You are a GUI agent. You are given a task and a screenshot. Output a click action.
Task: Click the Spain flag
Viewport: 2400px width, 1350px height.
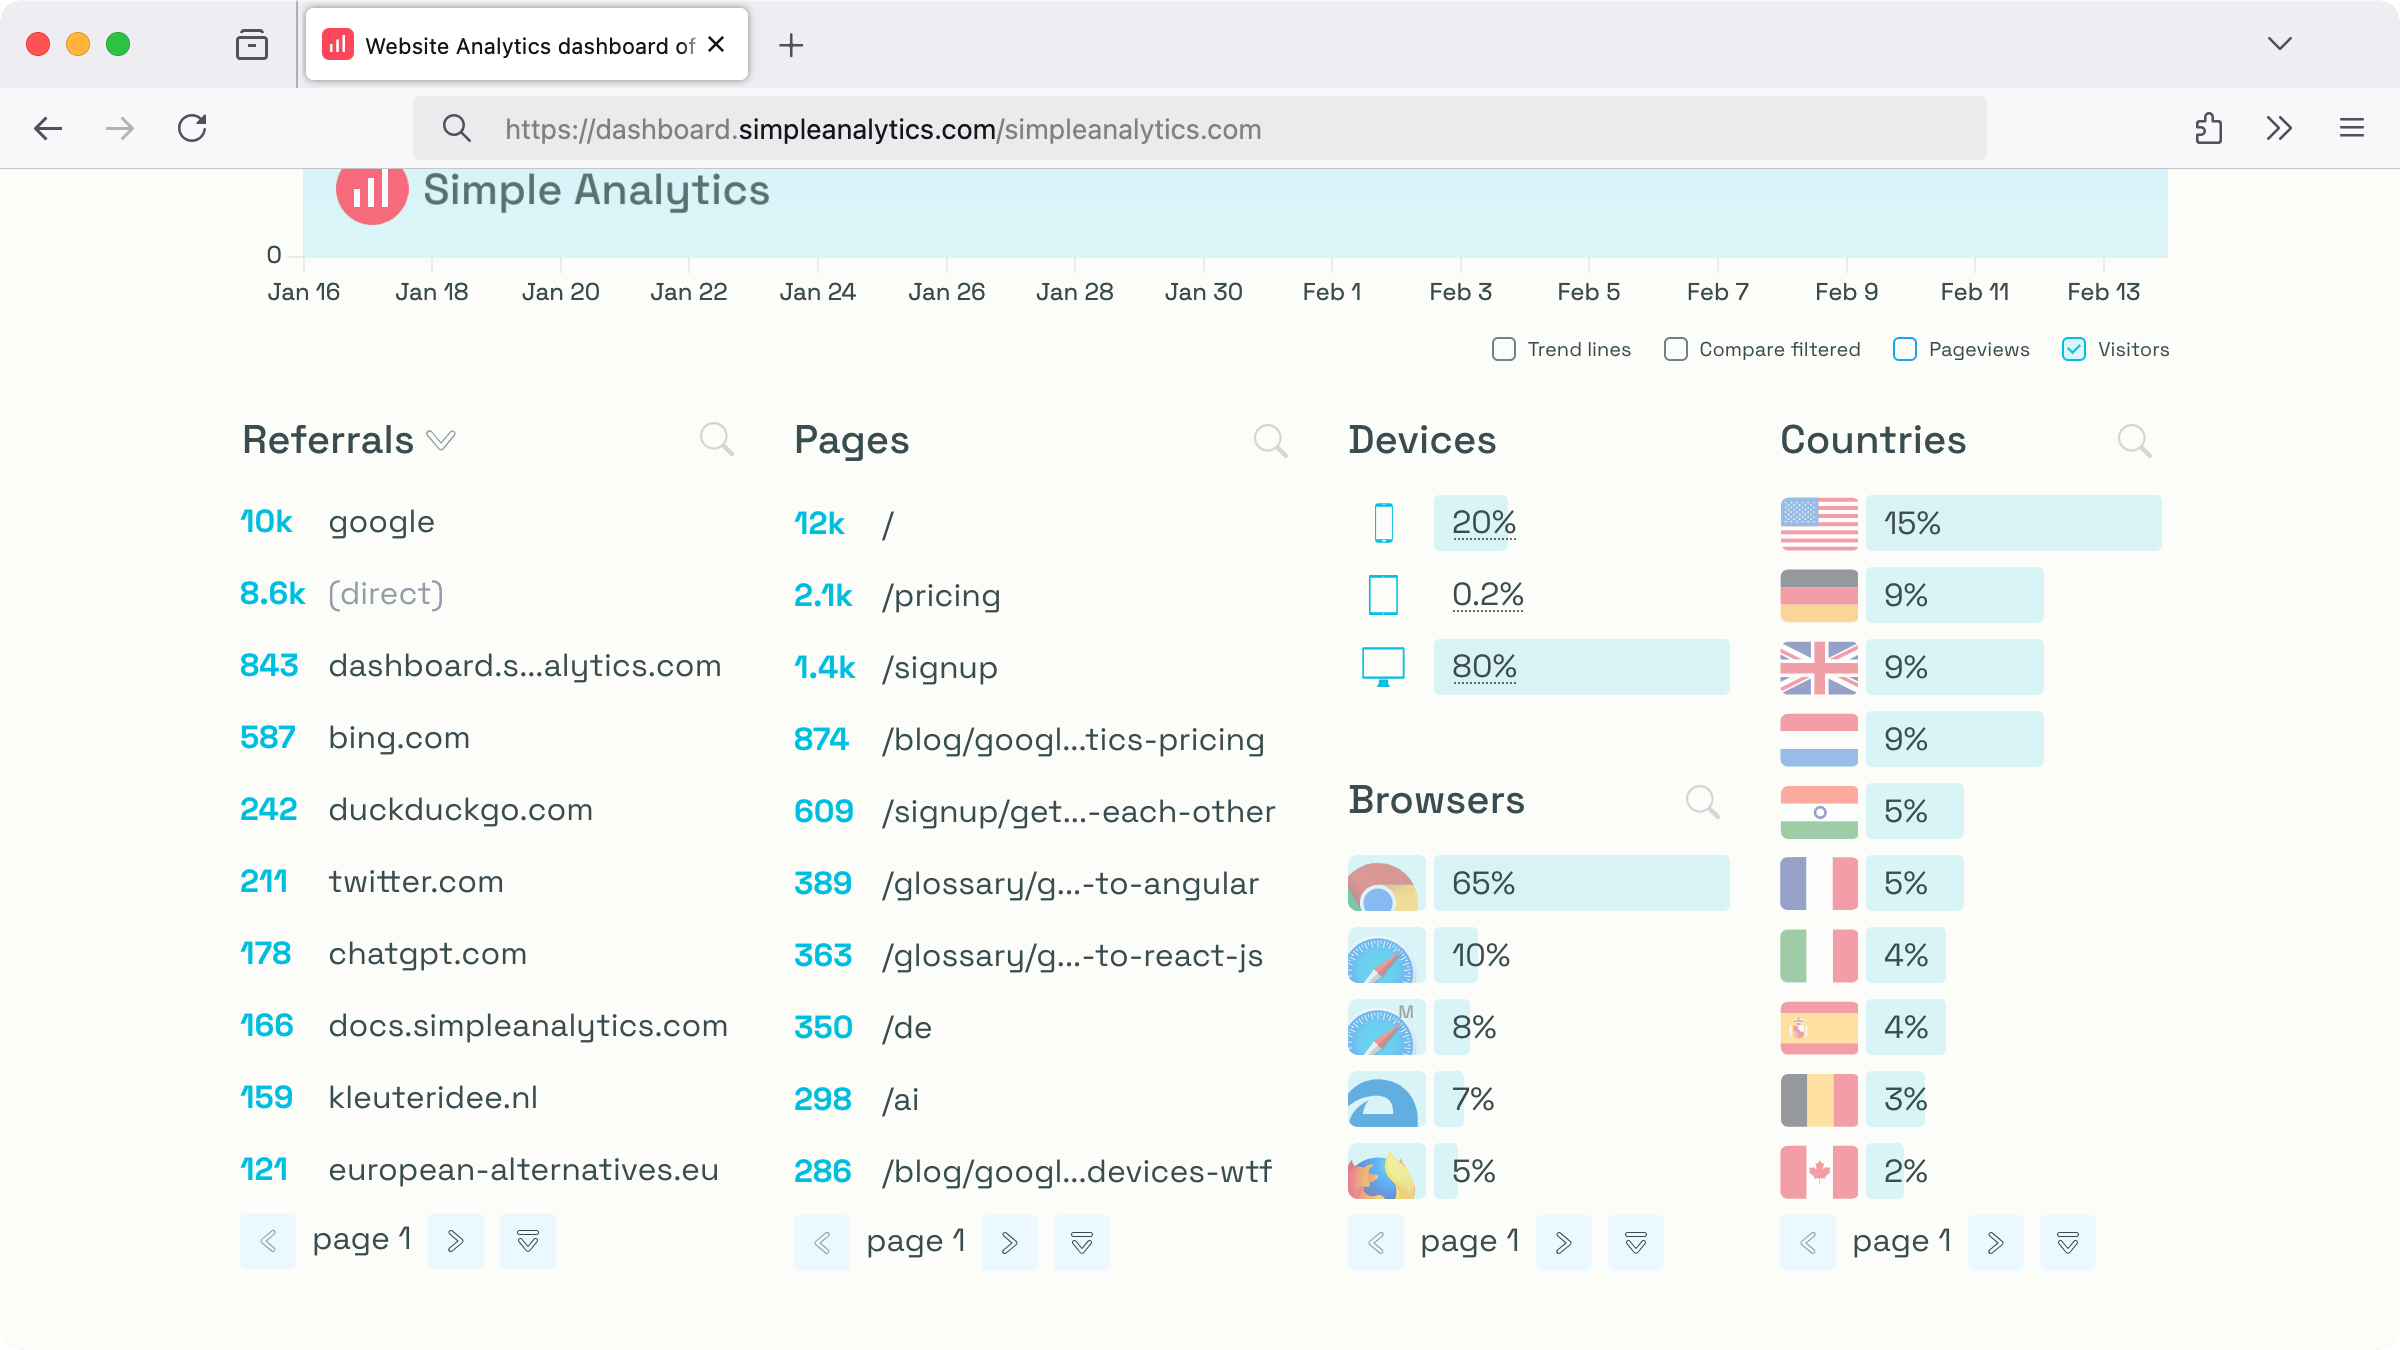[1819, 1027]
